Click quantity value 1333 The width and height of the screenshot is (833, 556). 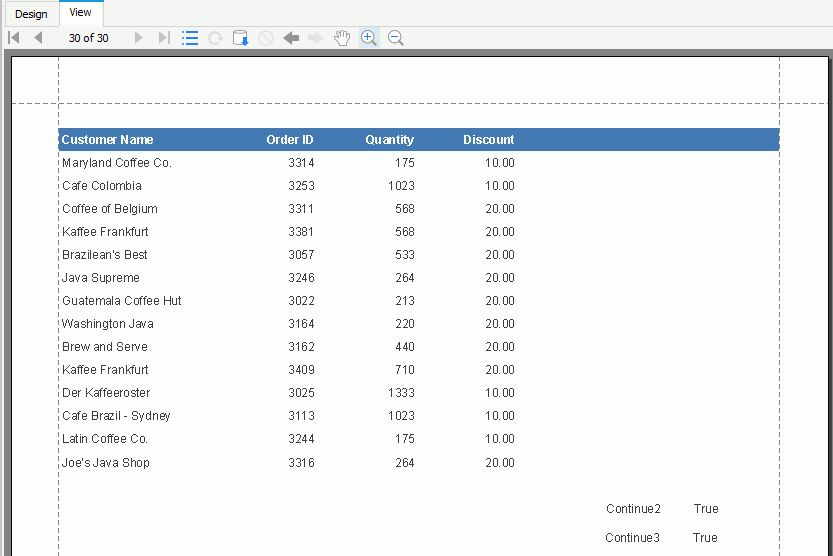pyautogui.click(x=401, y=393)
